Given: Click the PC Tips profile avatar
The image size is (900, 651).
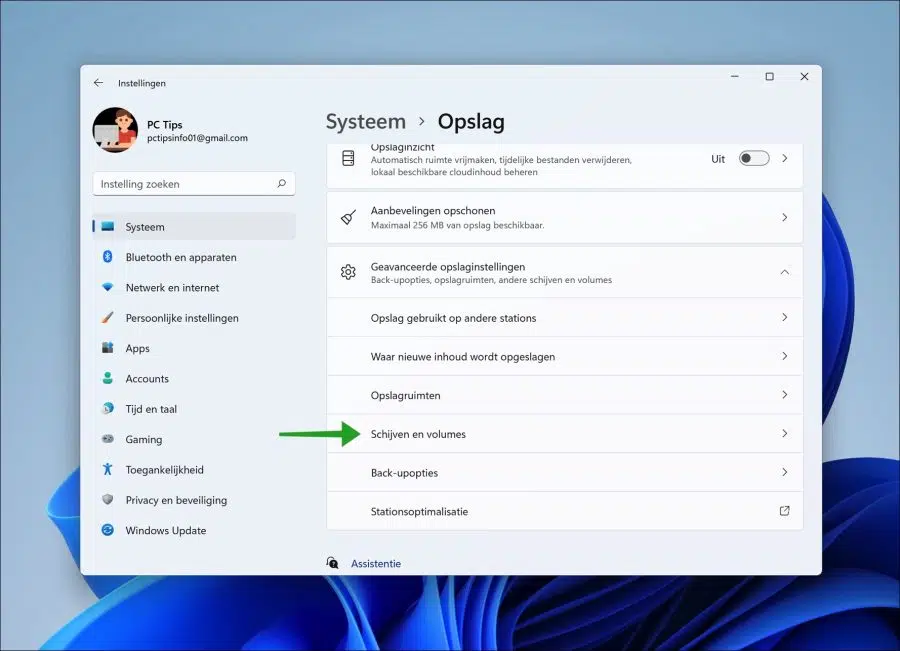Looking at the screenshot, I should coord(115,130).
